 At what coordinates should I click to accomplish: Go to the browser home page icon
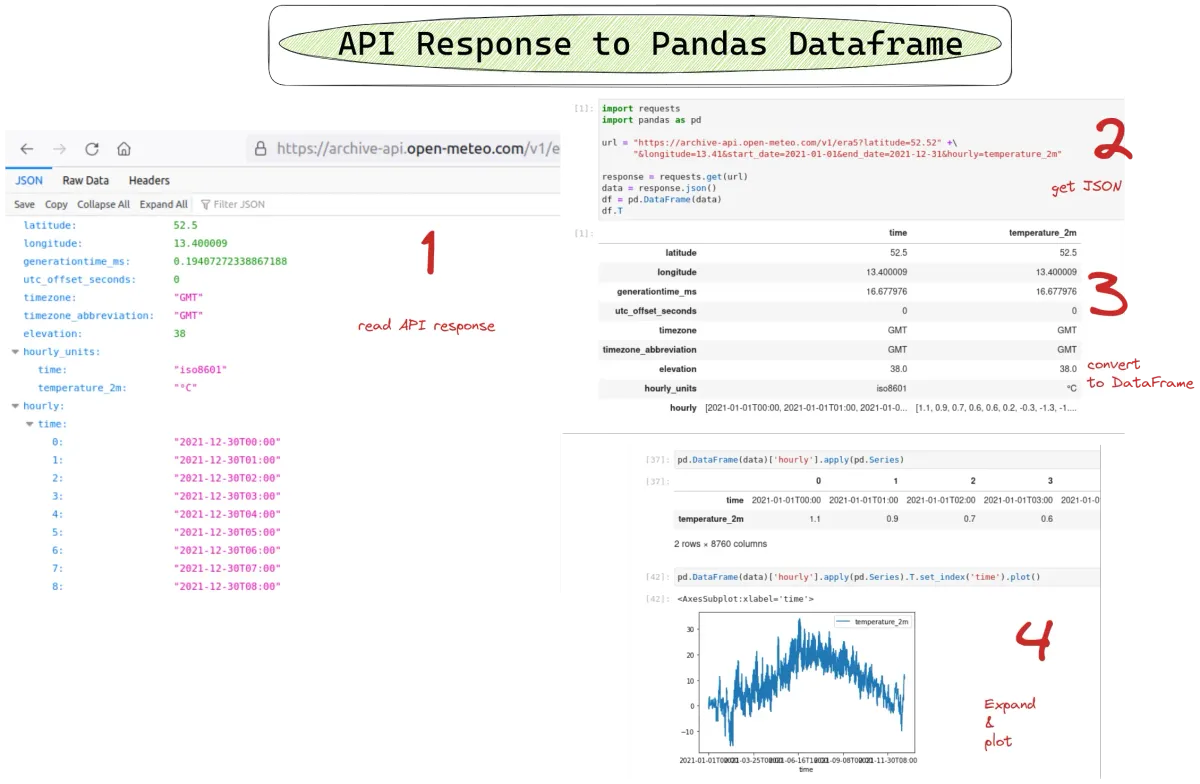[x=124, y=149]
